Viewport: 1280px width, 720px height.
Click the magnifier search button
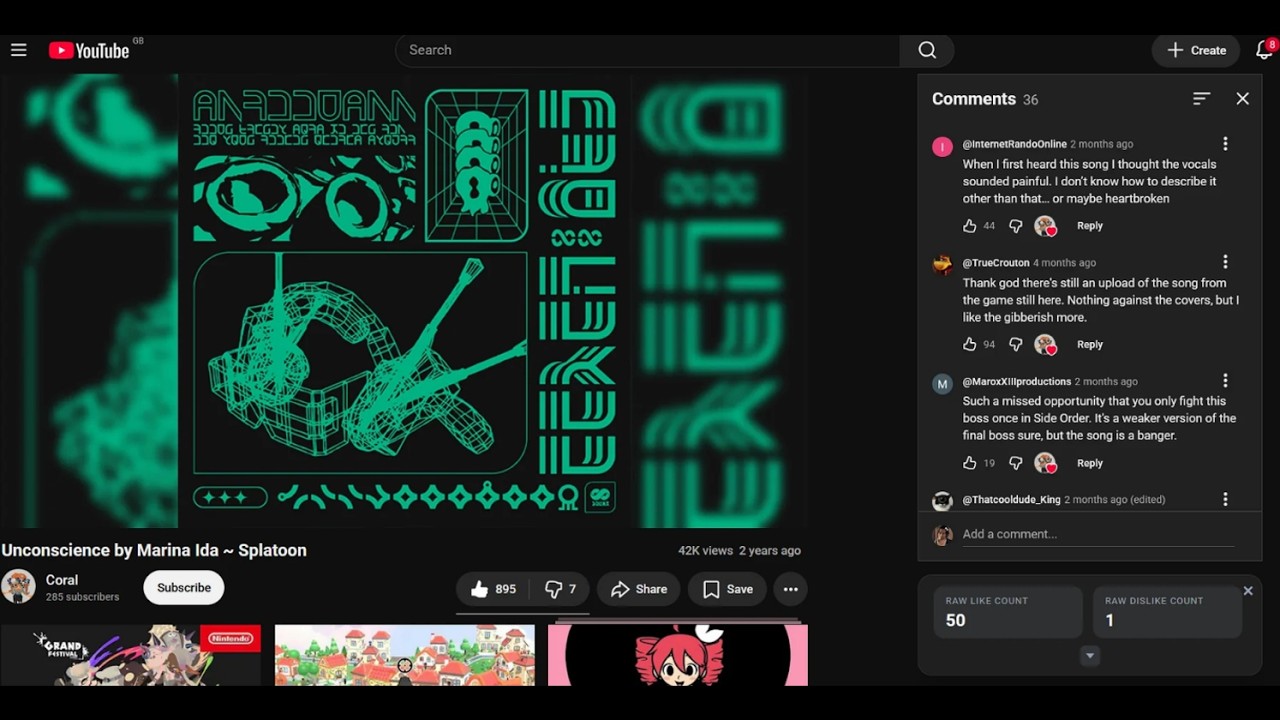(927, 50)
